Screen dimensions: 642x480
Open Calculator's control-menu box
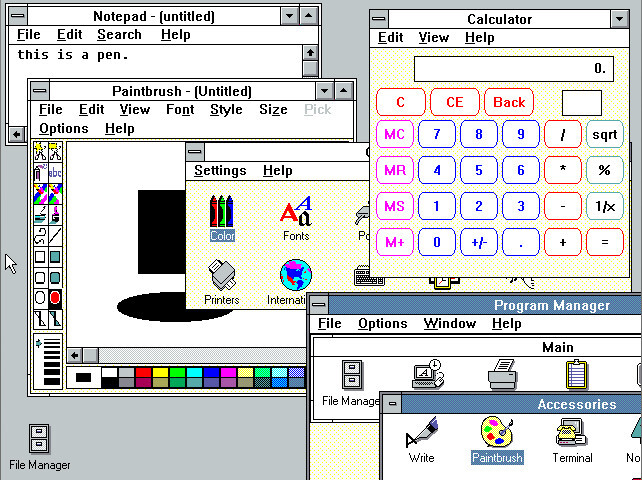(380, 19)
